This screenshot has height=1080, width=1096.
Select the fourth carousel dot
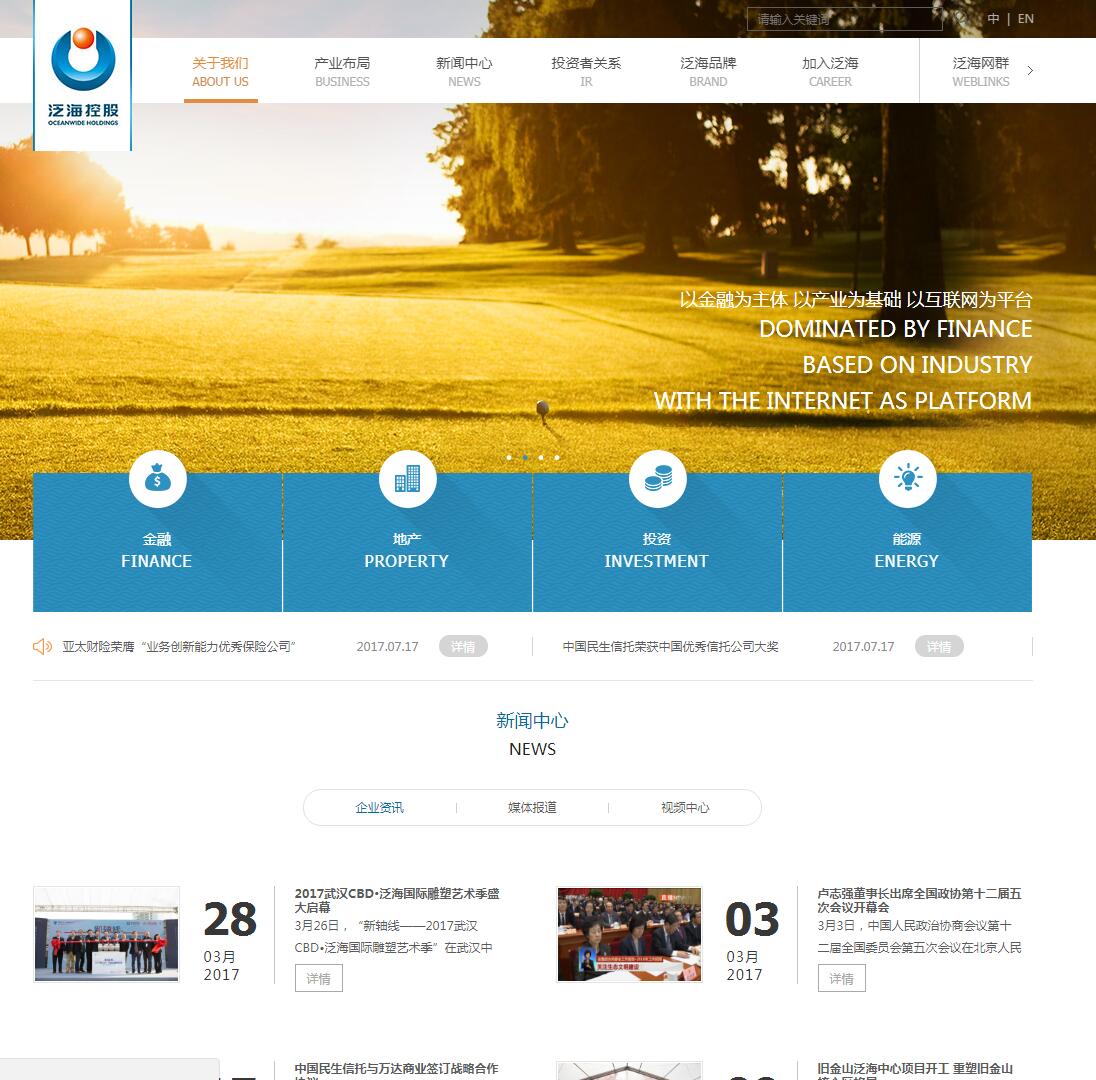(557, 457)
